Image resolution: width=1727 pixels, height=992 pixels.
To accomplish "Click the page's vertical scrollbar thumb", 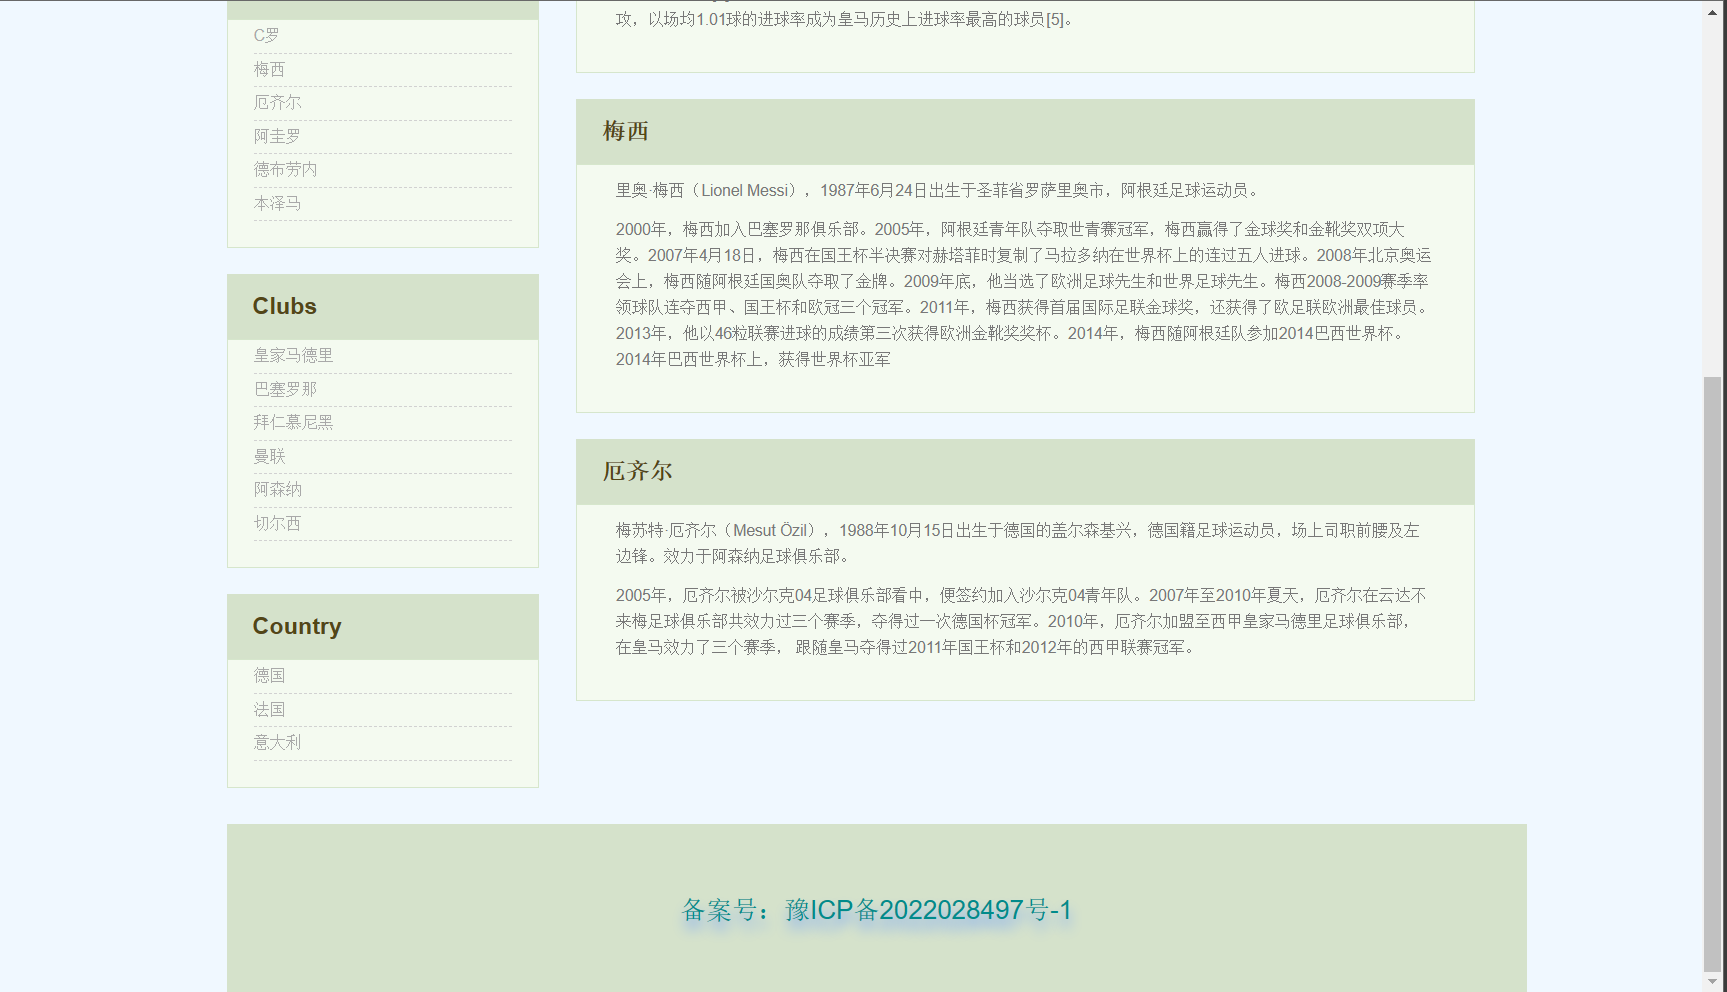I will point(1713,673).
